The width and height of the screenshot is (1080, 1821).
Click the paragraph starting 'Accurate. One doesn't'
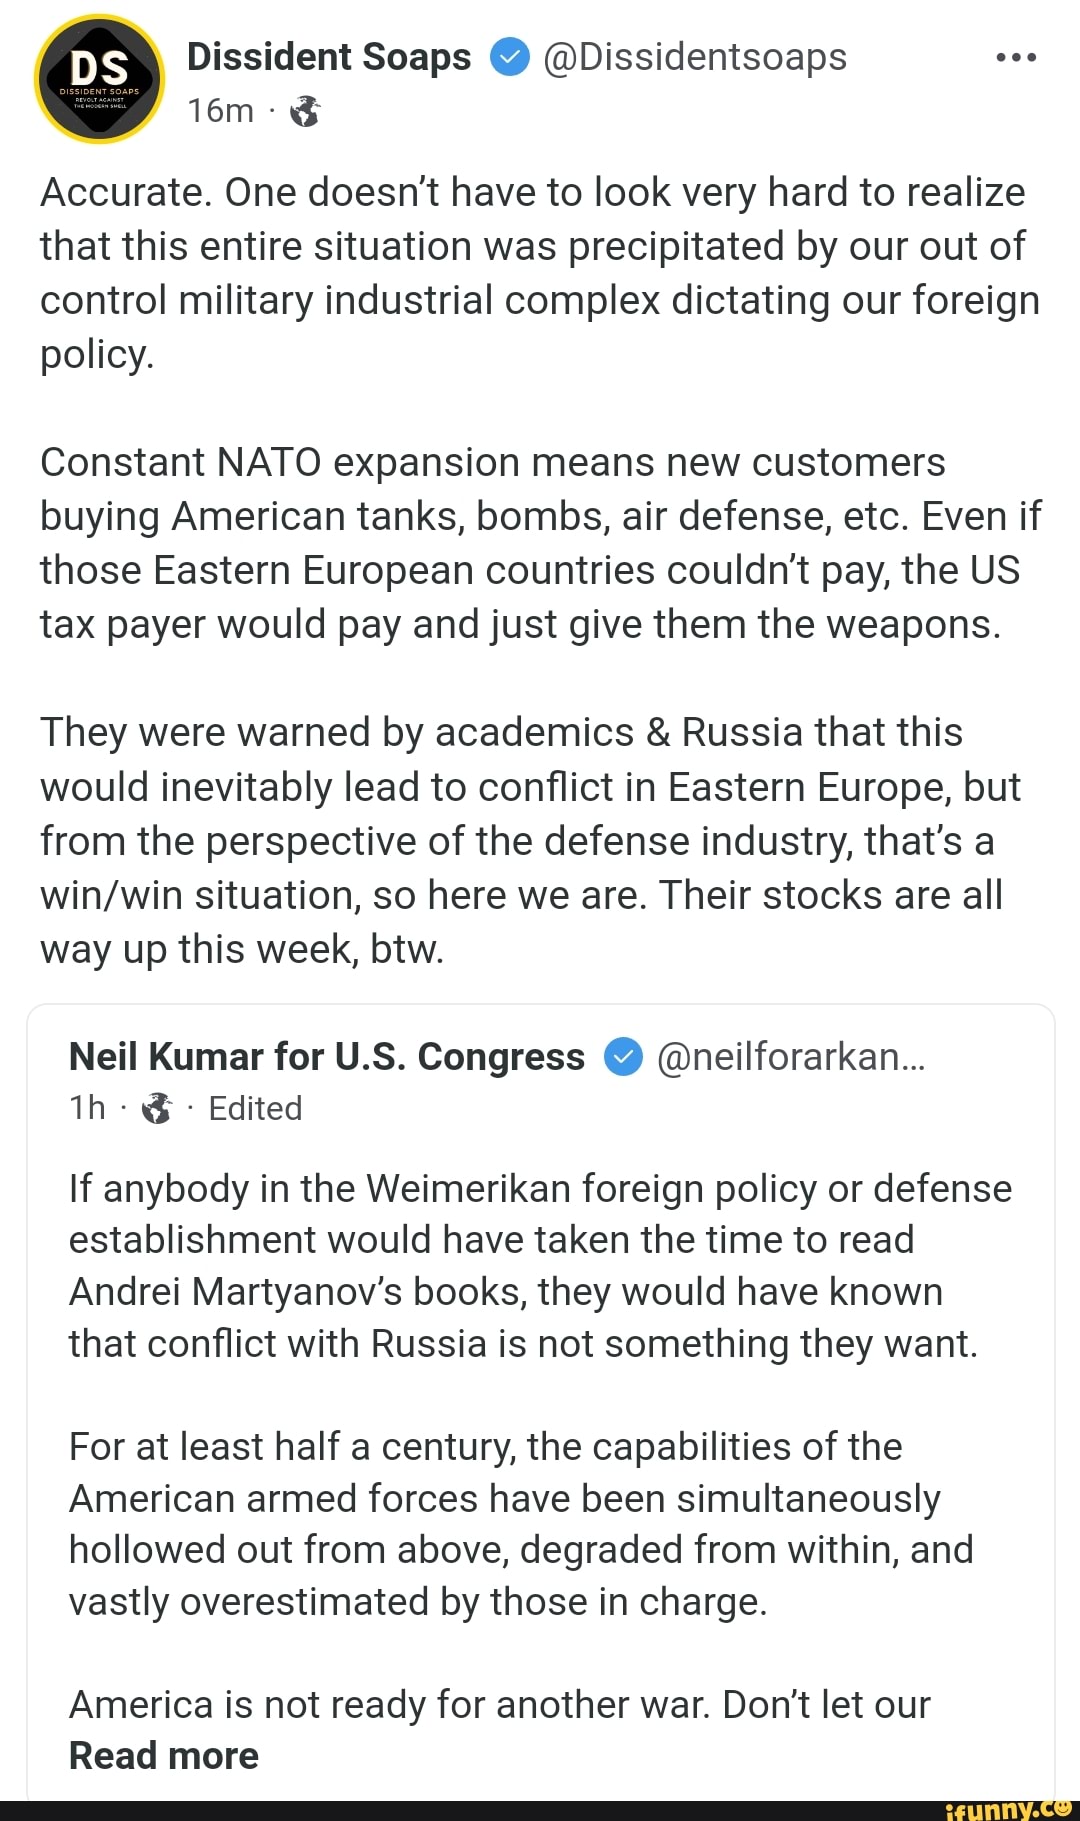tap(540, 273)
